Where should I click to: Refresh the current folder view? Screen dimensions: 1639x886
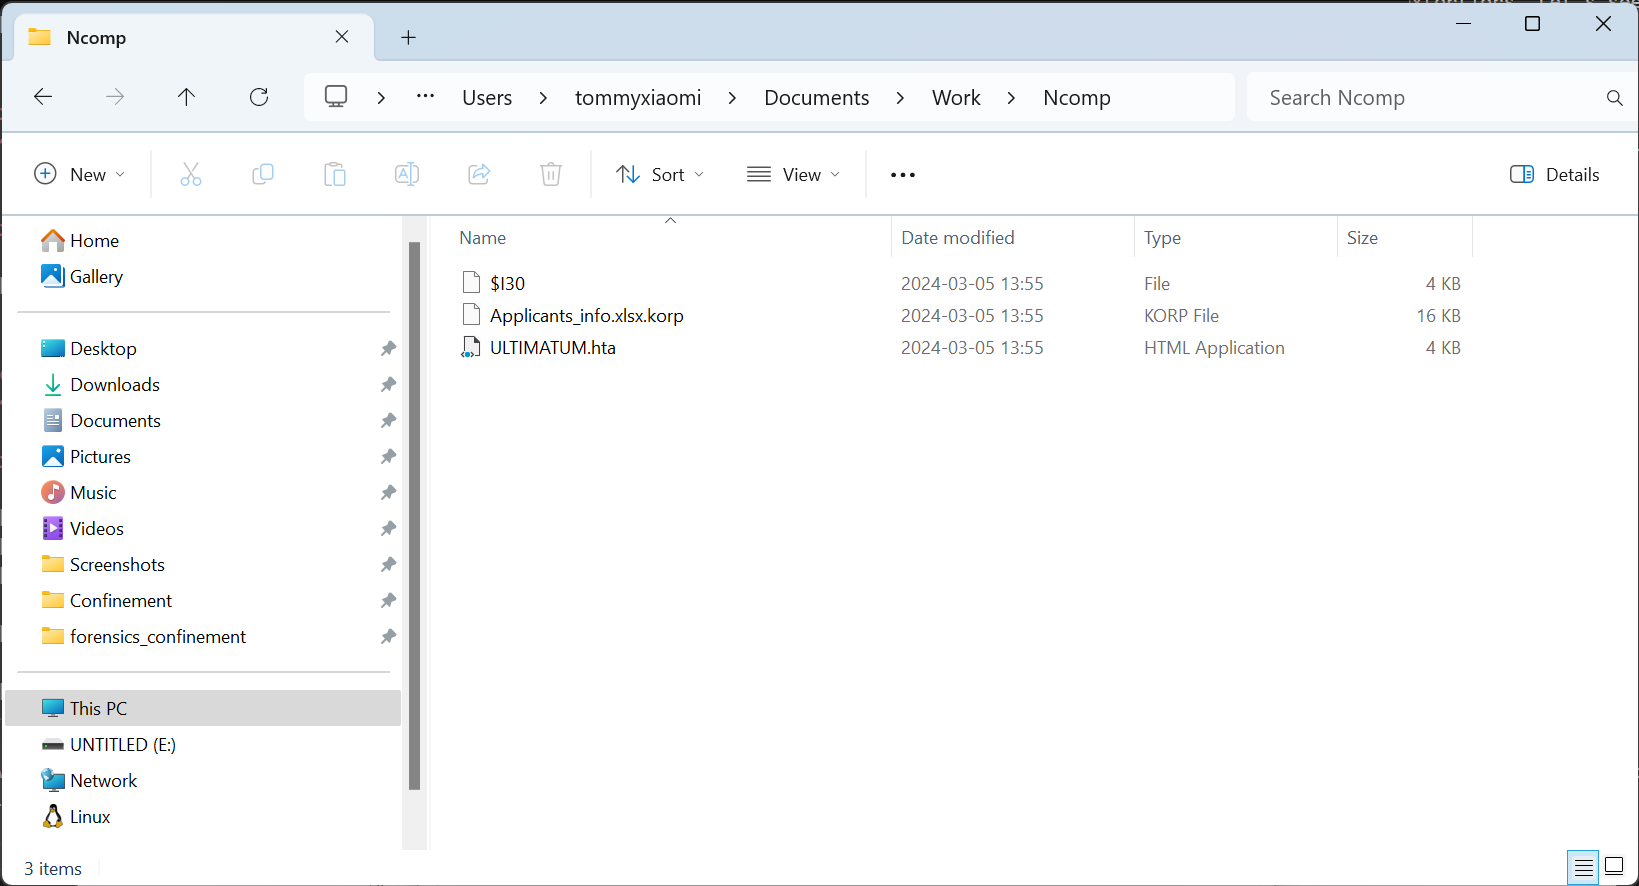click(x=259, y=97)
